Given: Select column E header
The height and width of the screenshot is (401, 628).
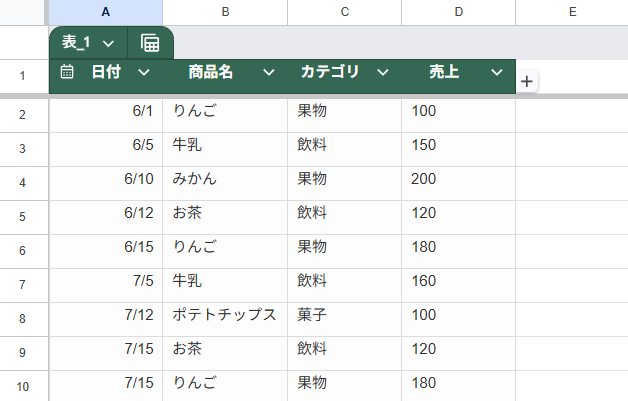Looking at the screenshot, I should click(x=572, y=12).
